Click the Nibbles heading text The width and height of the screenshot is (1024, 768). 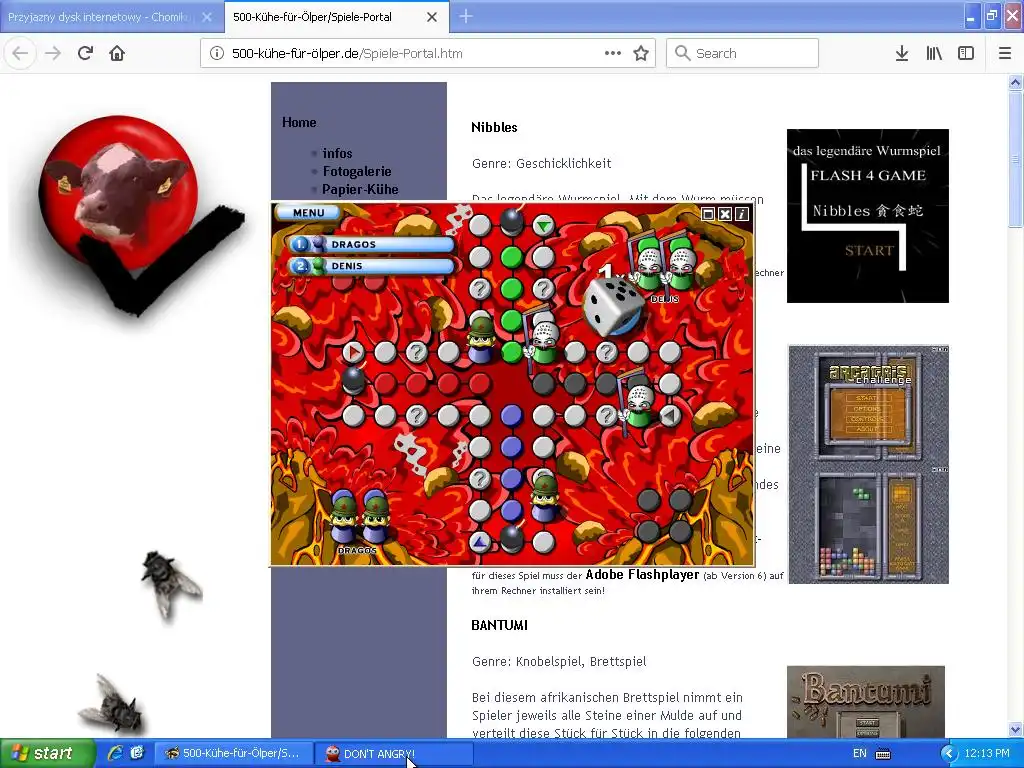[x=494, y=127]
